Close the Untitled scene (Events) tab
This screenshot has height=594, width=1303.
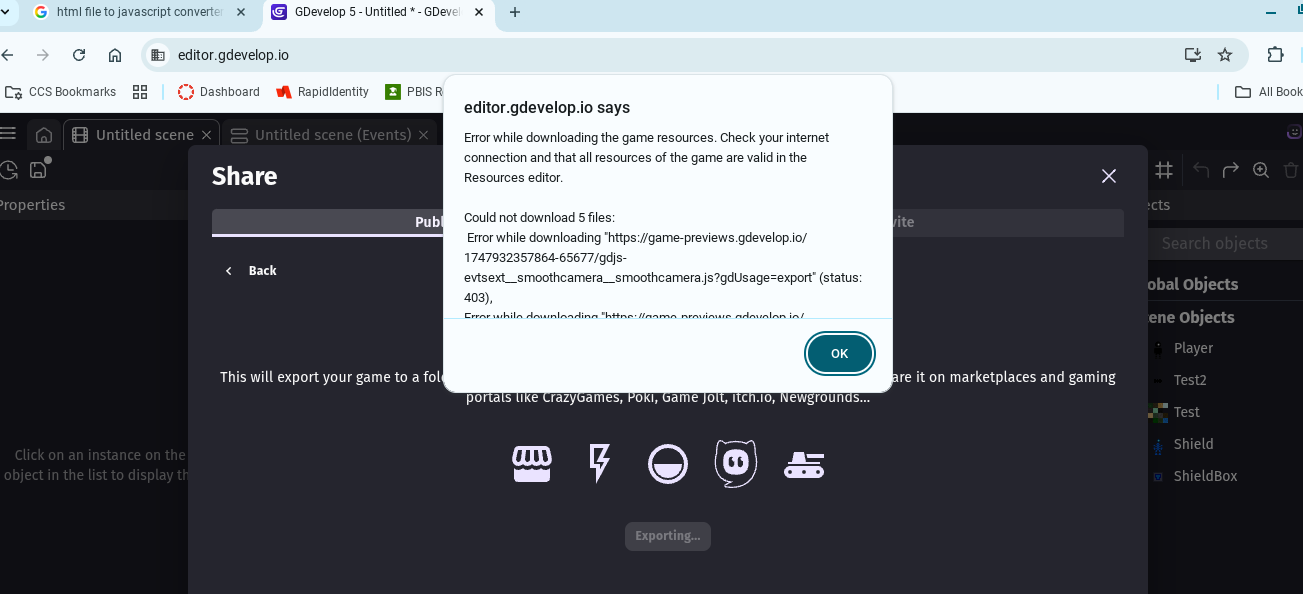coord(424,135)
